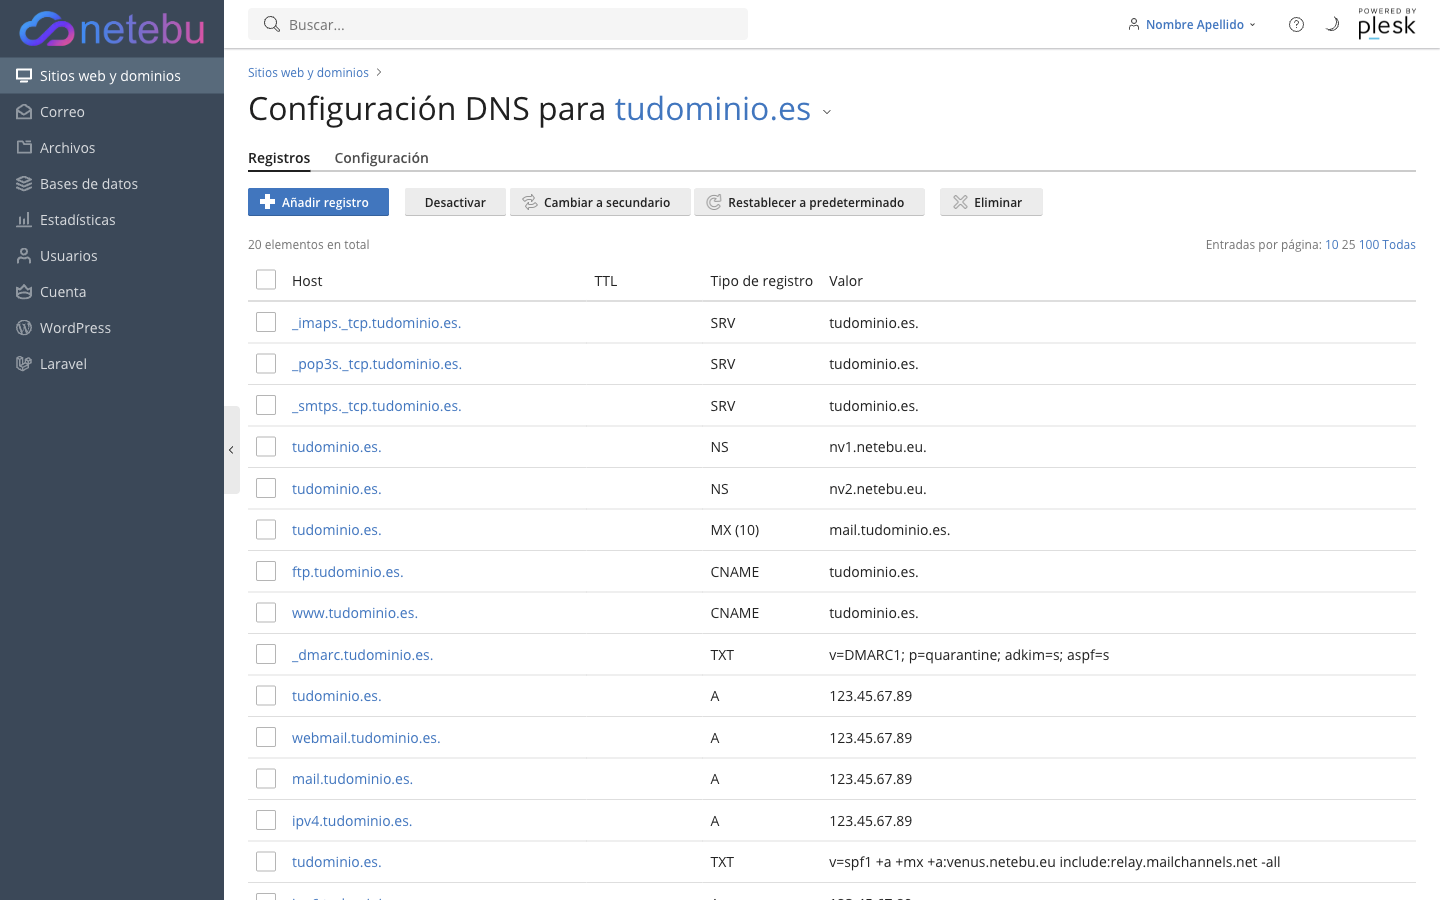This screenshot has width=1440, height=900.
Task: Click the breadcrumb chevron after Sitios web y dominios
Action: point(379,73)
